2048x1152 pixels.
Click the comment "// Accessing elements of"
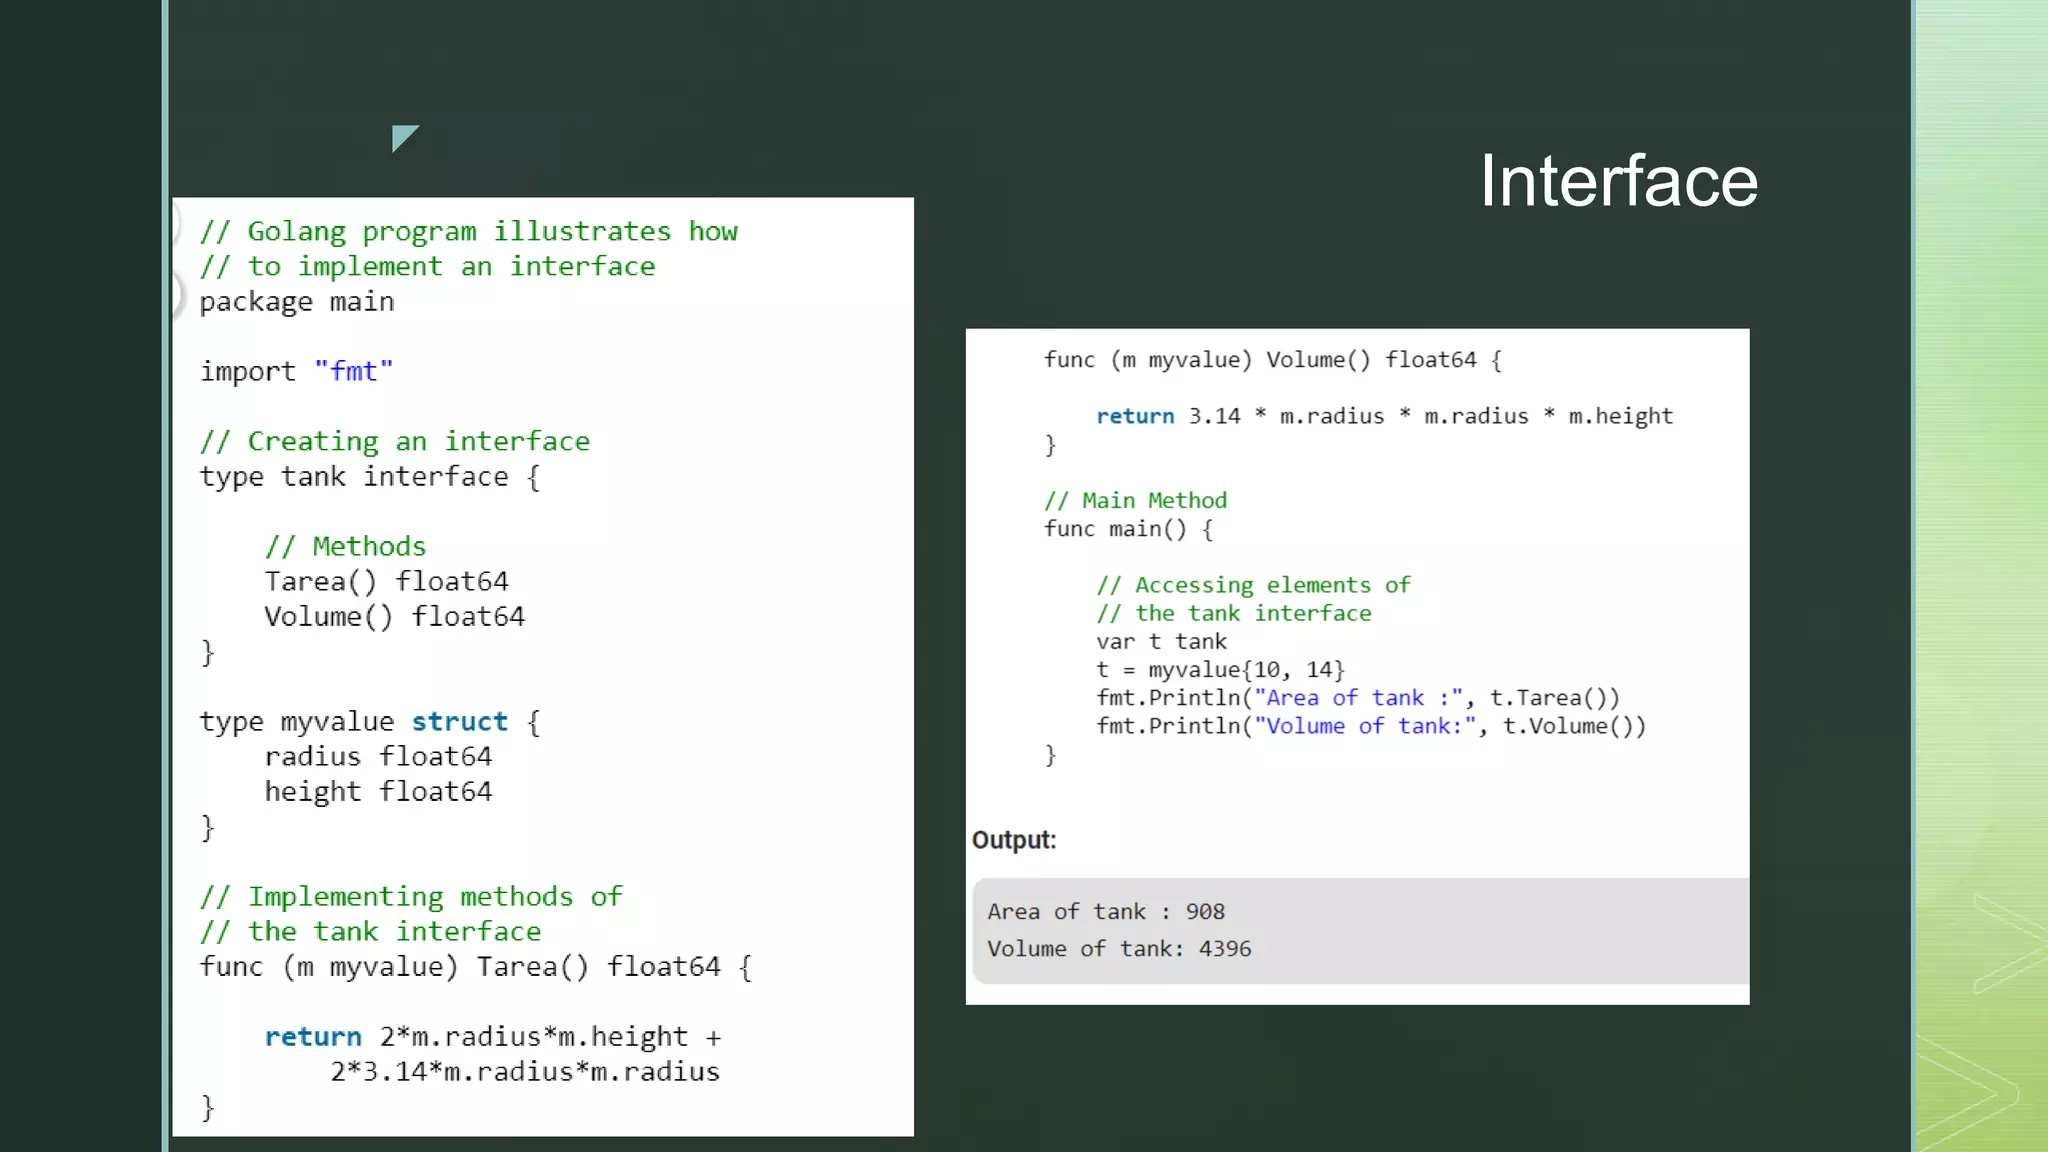pyautogui.click(x=1254, y=585)
